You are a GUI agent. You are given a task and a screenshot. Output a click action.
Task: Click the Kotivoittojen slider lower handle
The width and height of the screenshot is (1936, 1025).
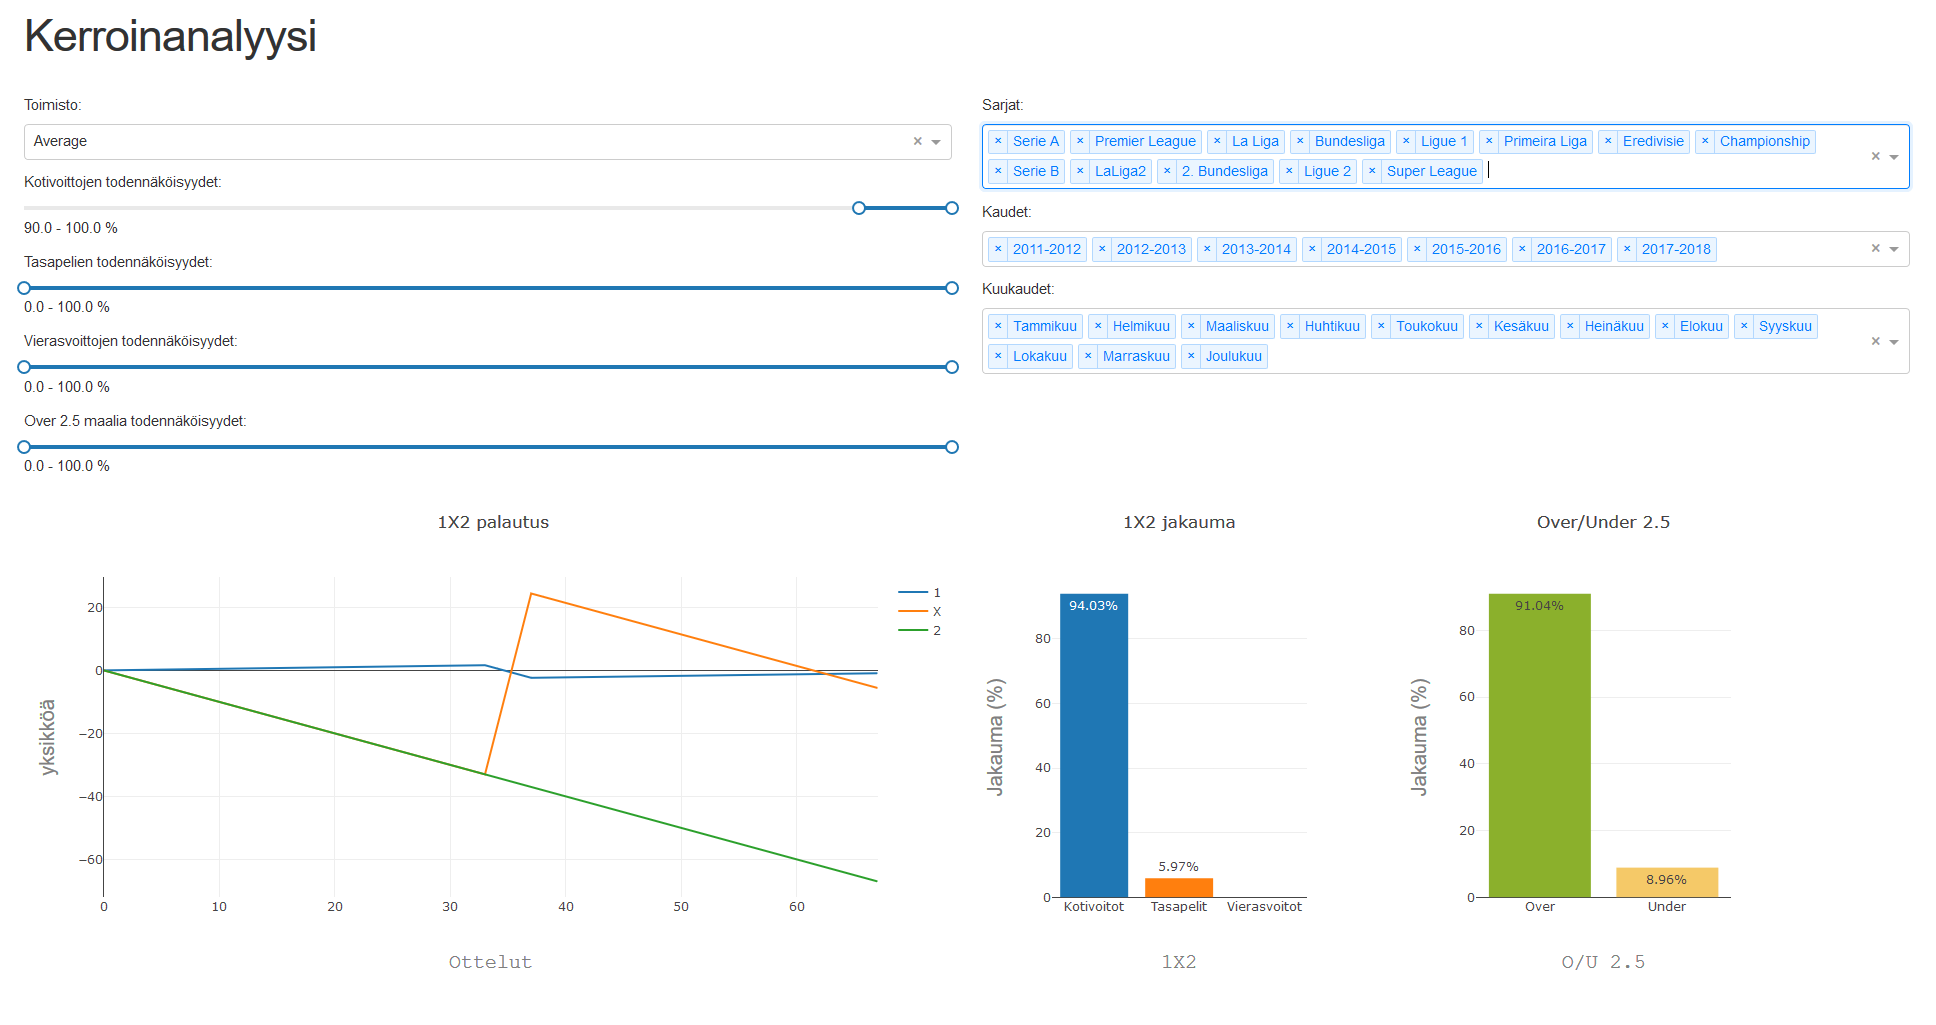tap(859, 208)
